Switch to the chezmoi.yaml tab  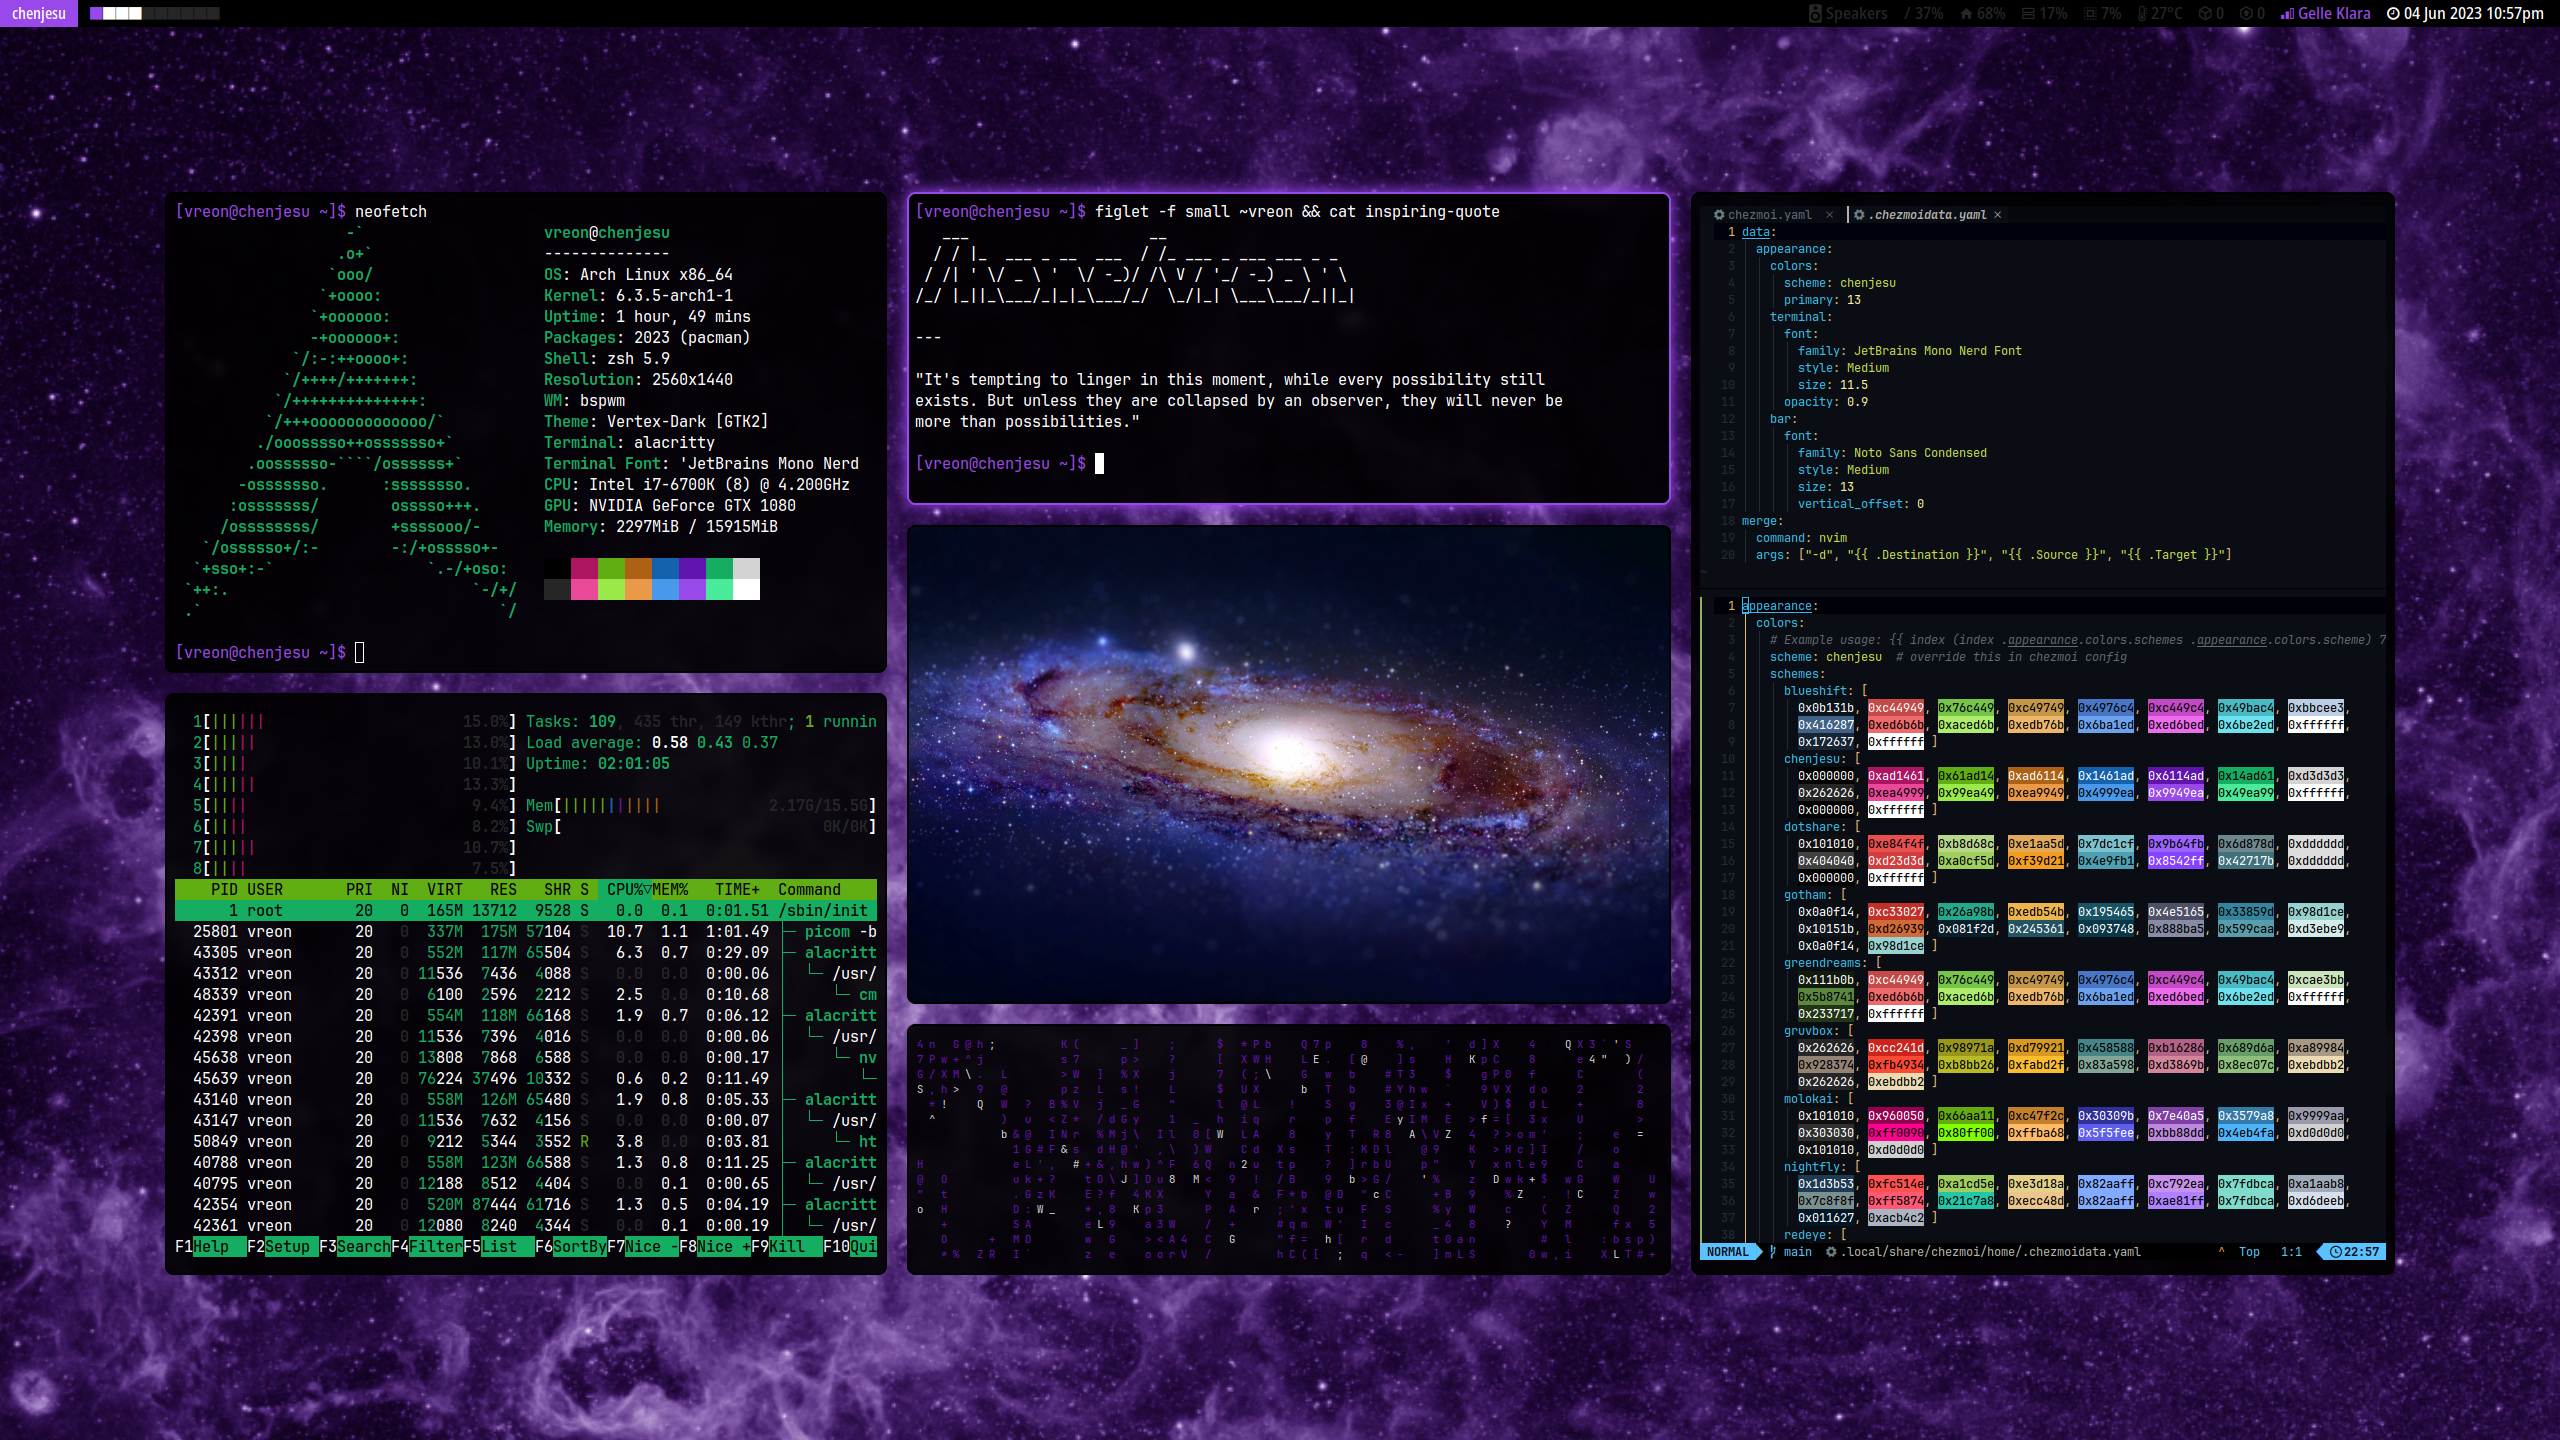pyautogui.click(x=1769, y=215)
